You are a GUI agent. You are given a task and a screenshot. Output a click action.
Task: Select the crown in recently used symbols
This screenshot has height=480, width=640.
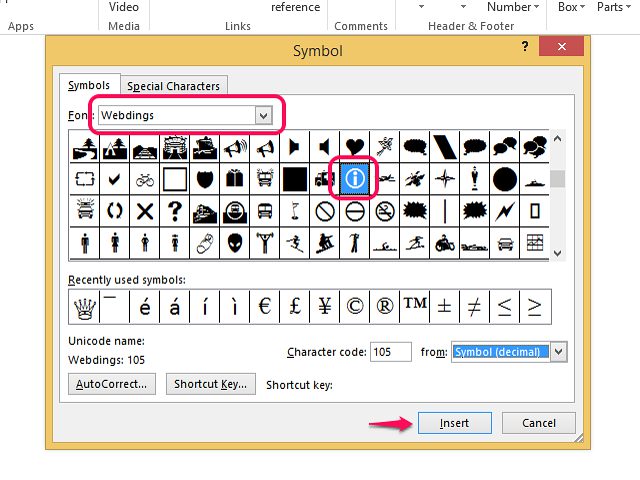click(84, 307)
